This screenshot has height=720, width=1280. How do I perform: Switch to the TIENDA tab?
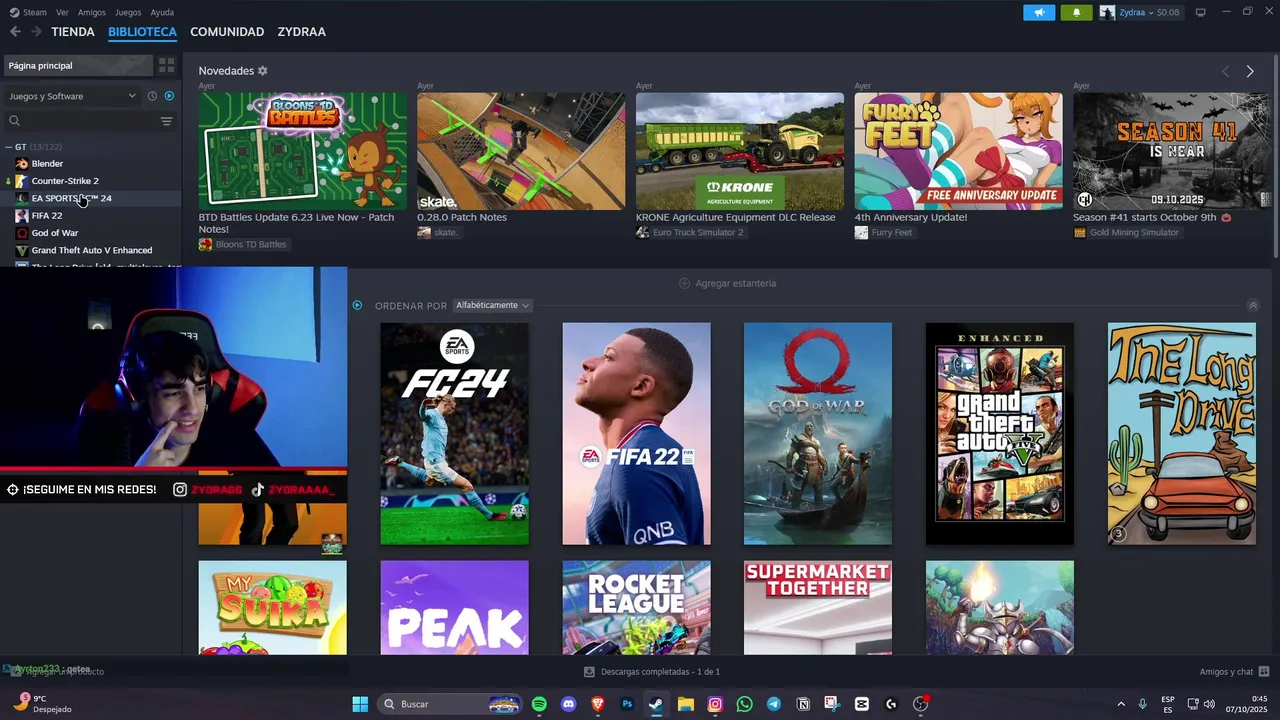(x=73, y=32)
